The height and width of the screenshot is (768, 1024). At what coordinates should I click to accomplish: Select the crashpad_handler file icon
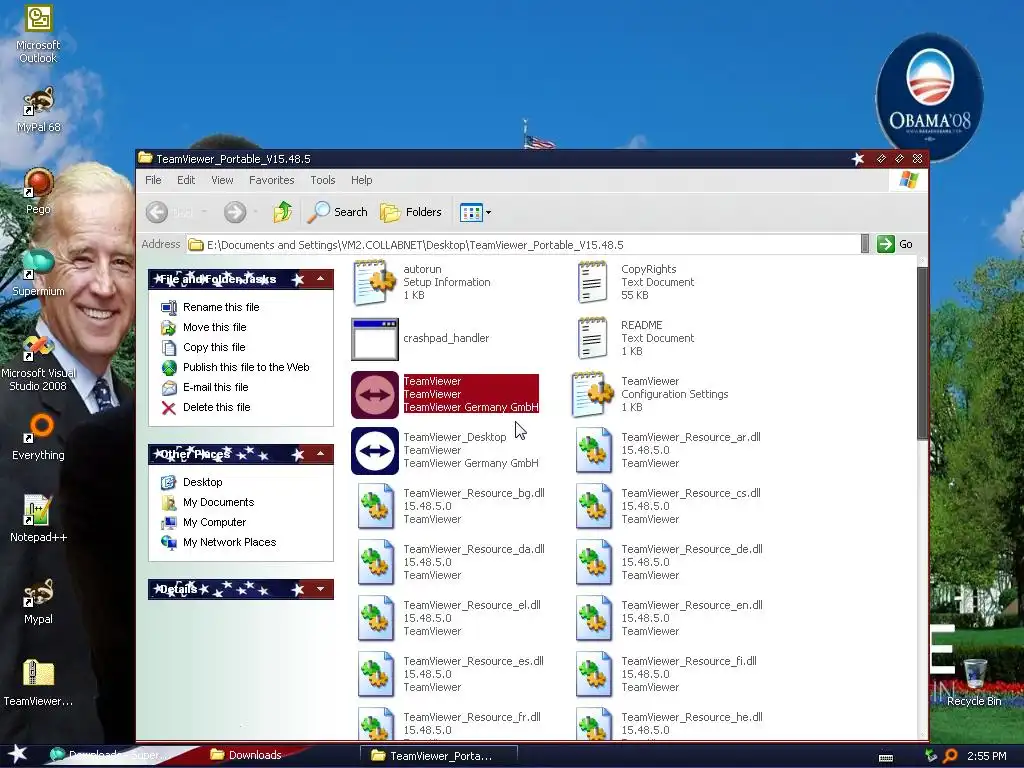(374, 338)
